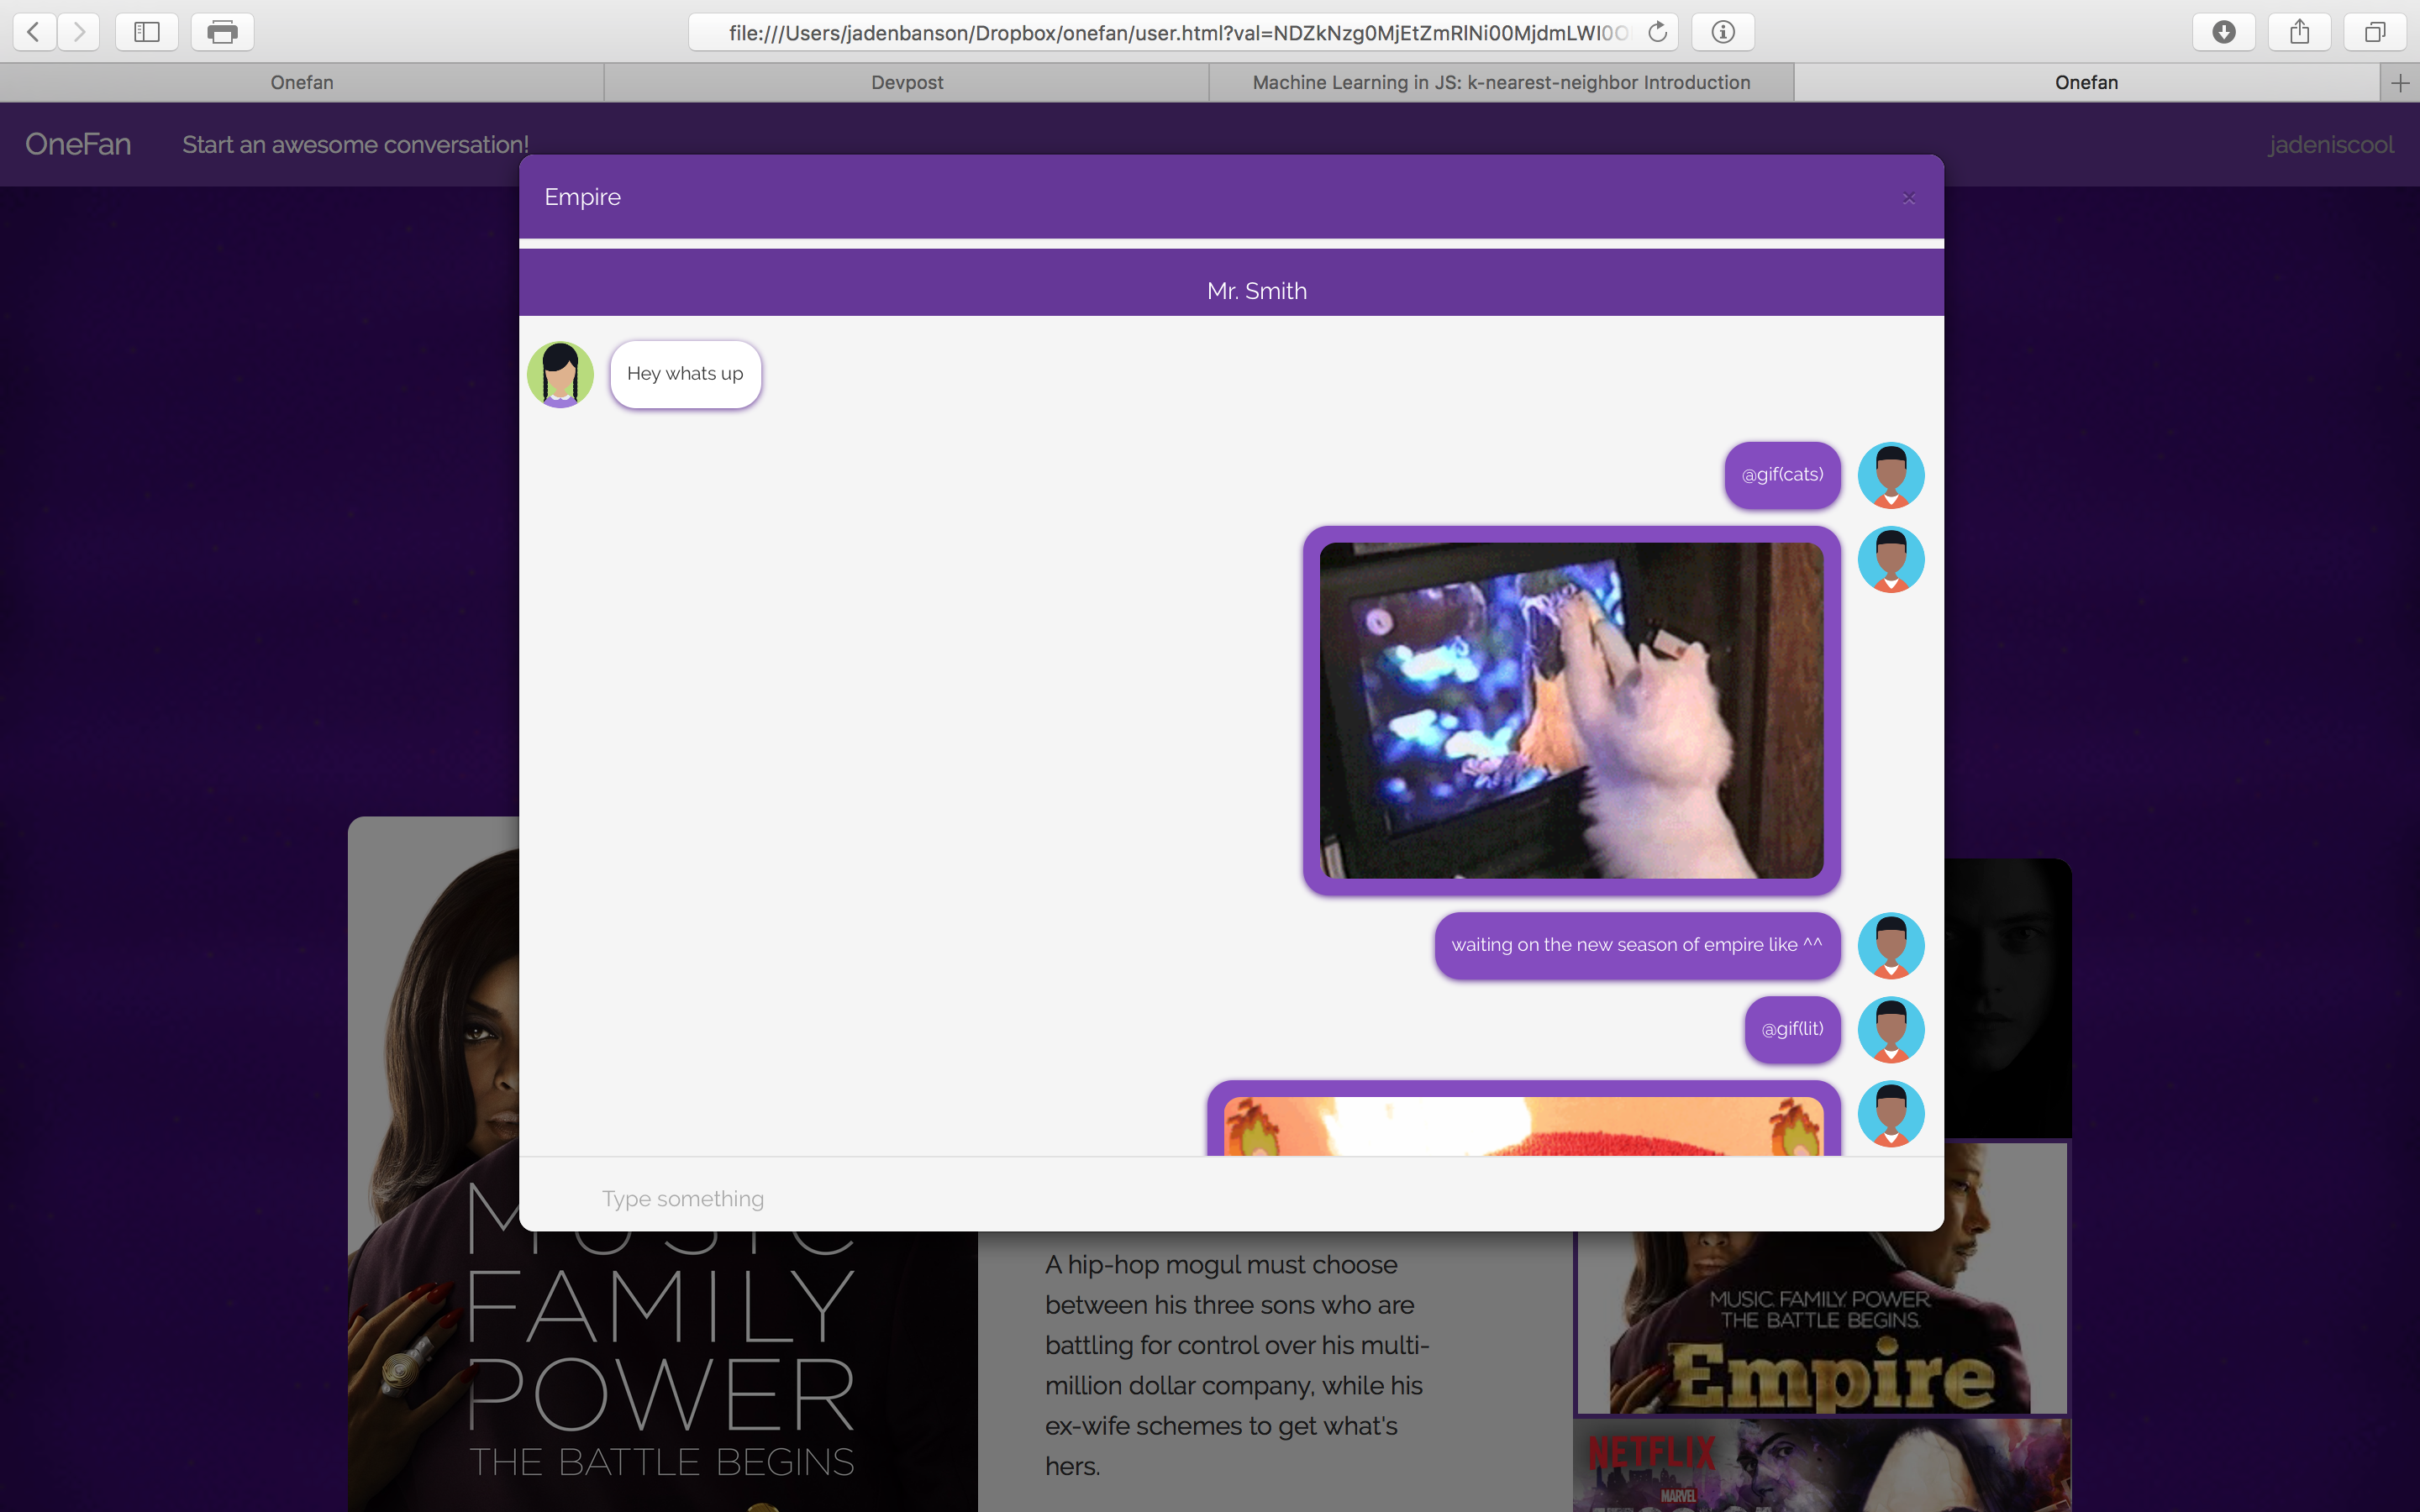Viewport: 2420px width, 1512px height.
Task: Close the Empire chat dialog
Action: [x=1908, y=198]
